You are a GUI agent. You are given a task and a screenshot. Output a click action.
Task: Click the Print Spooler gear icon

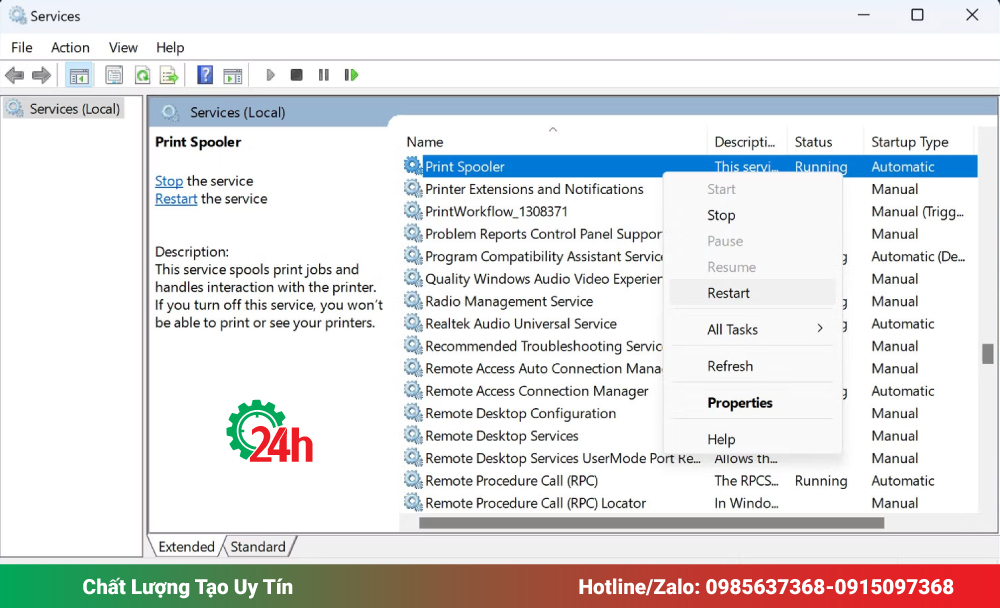tap(413, 166)
